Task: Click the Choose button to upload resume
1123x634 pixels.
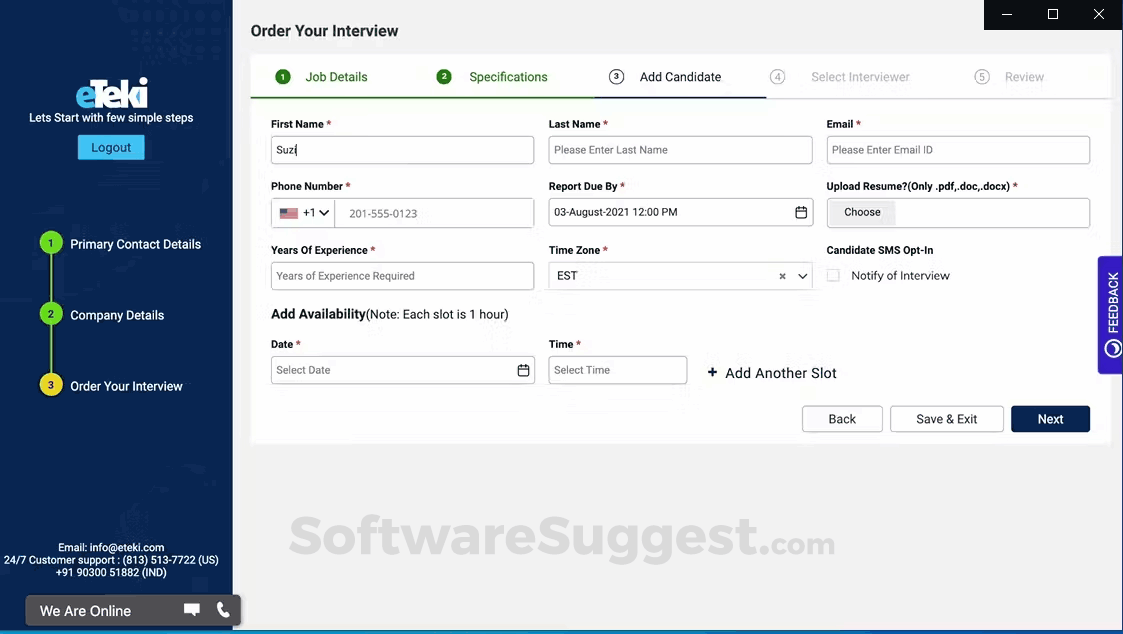Action: pyautogui.click(x=860, y=212)
